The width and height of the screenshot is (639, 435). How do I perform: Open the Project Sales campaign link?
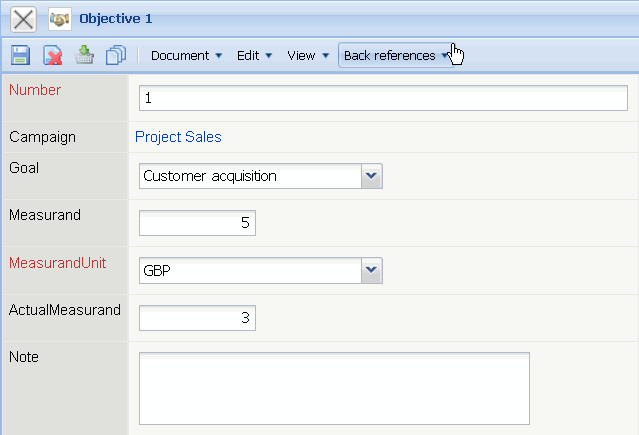point(178,137)
